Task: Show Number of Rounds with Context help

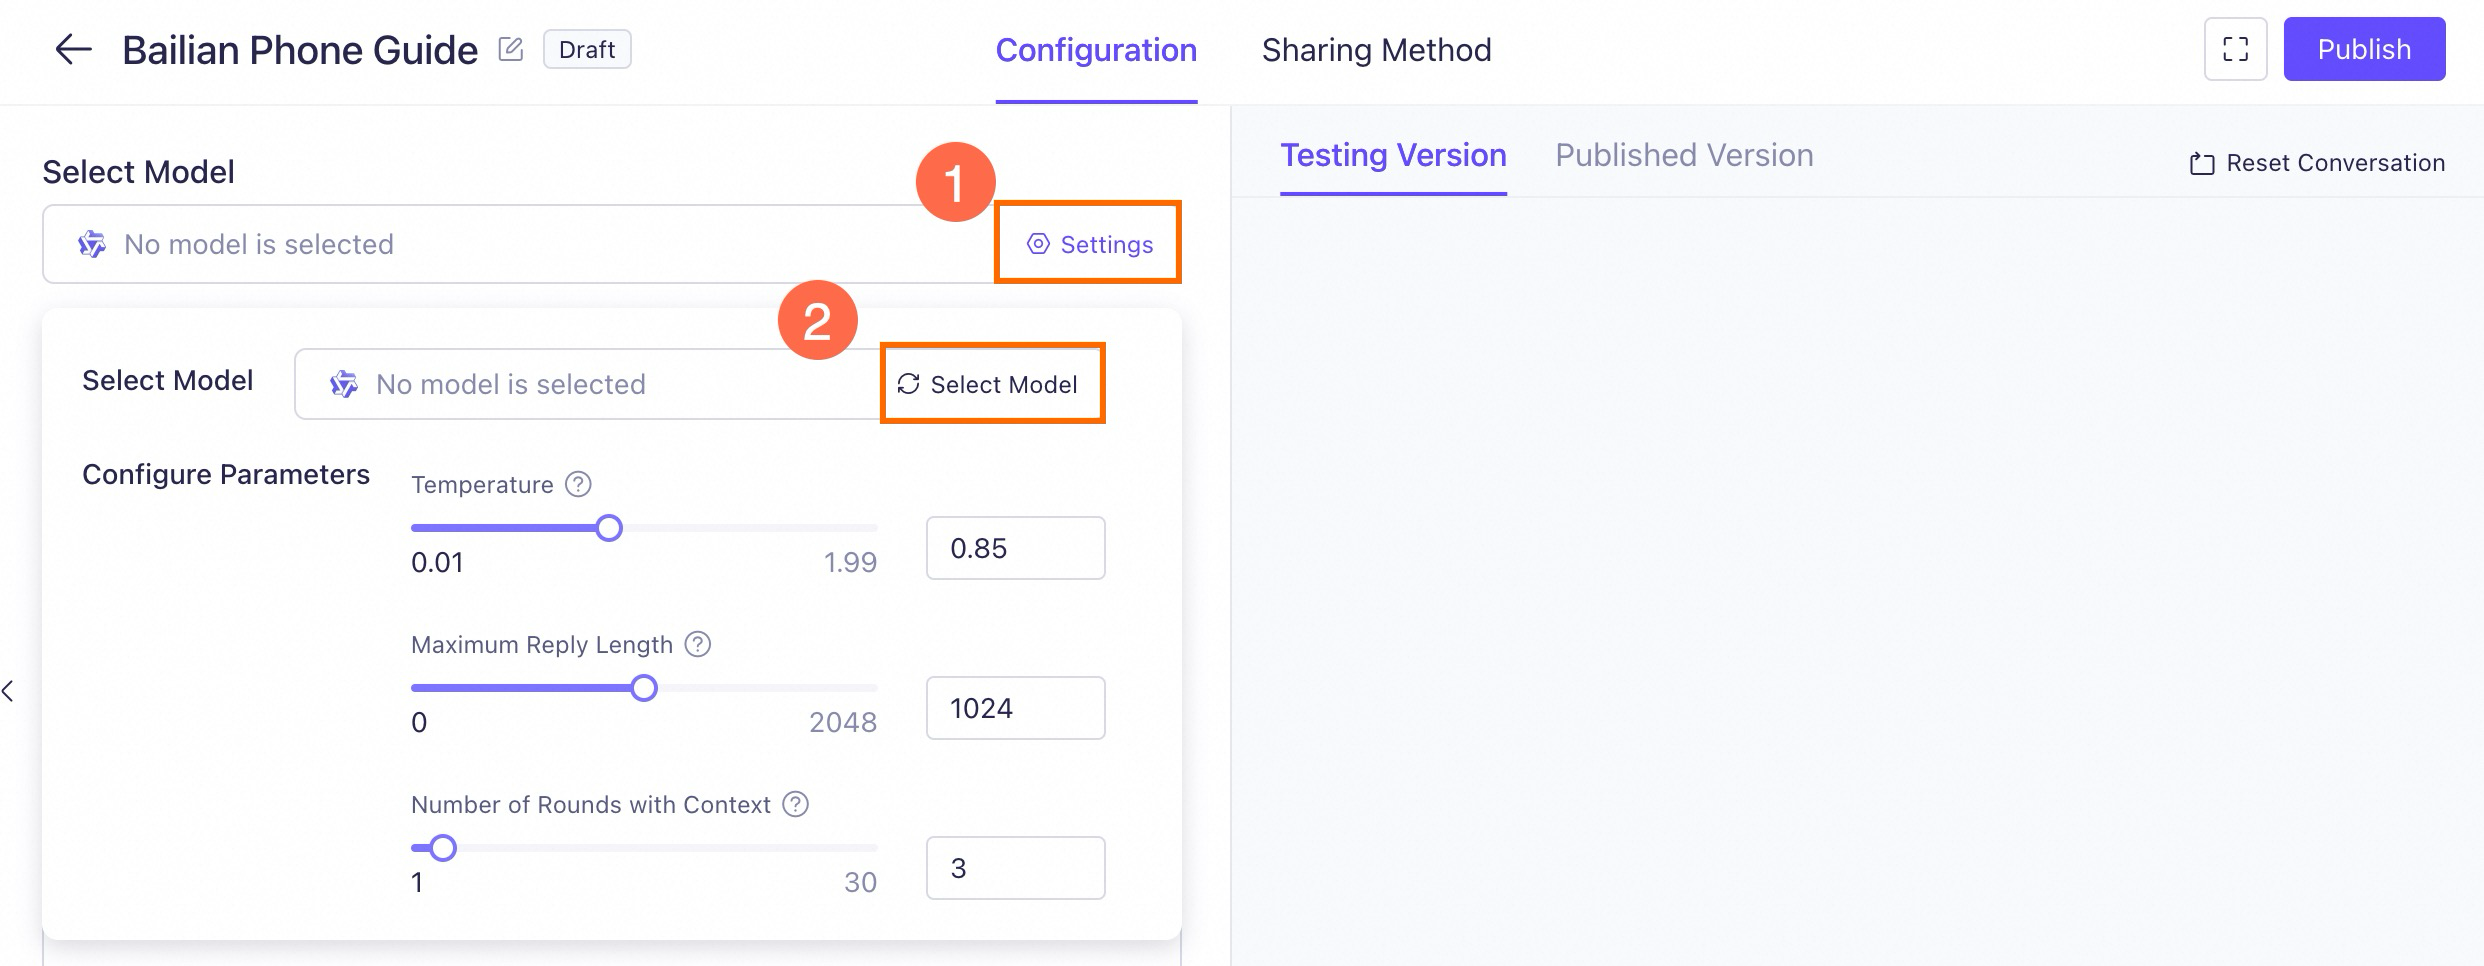Action: pyautogui.click(x=795, y=804)
